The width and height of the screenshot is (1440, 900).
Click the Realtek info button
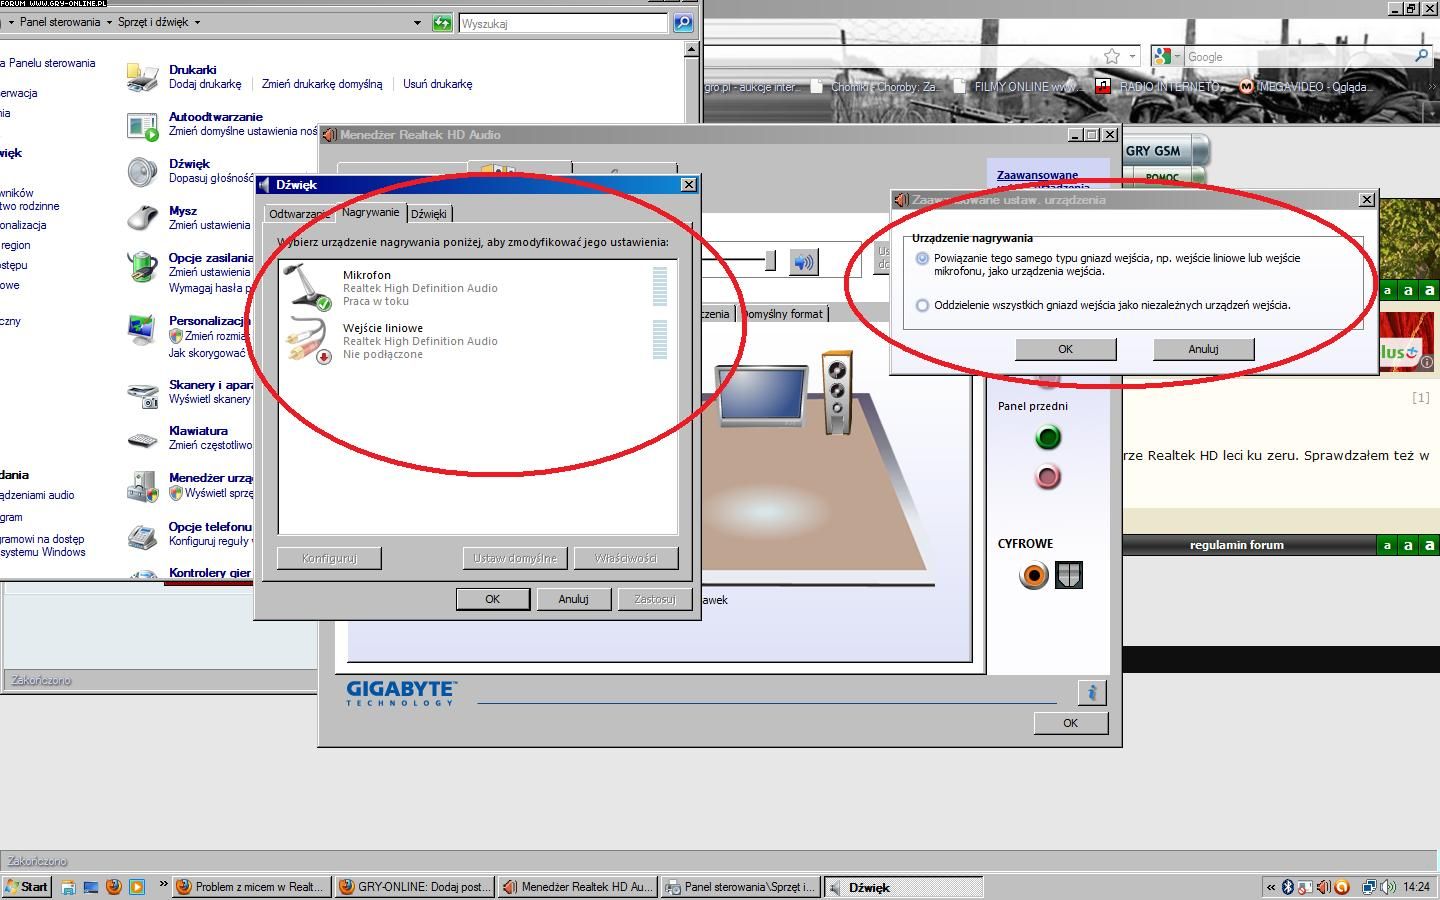[x=1092, y=692]
